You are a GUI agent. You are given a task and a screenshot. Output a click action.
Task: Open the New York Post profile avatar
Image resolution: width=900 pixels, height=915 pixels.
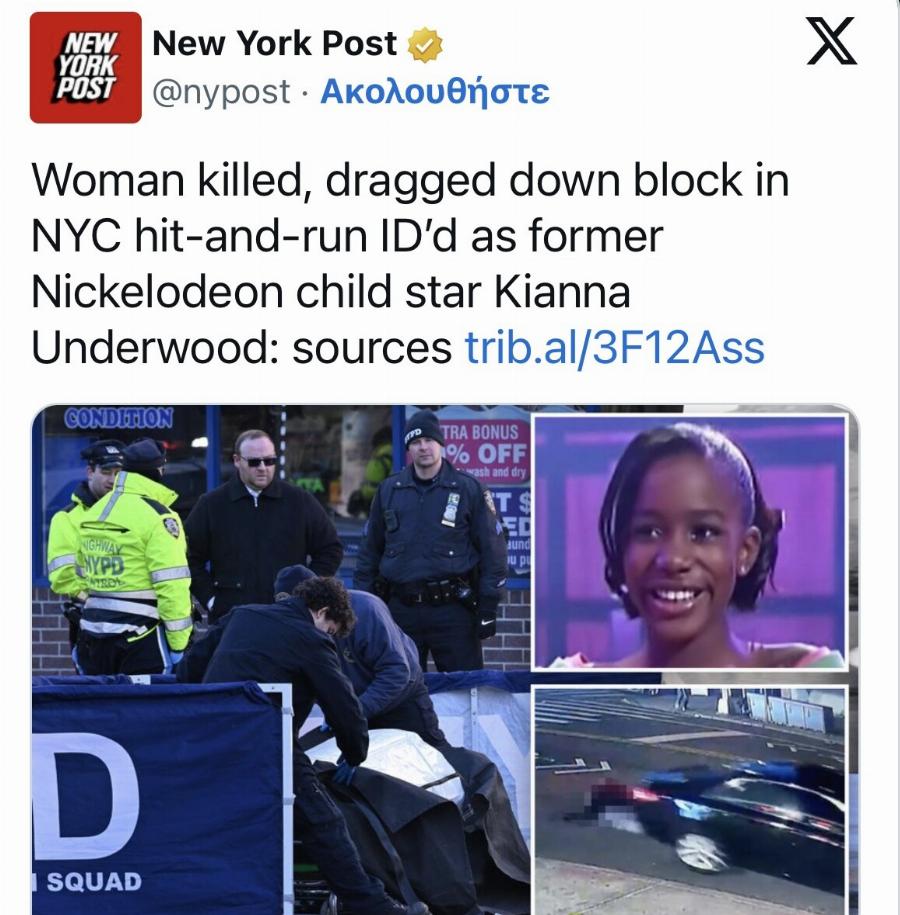(x=86, y=68)
